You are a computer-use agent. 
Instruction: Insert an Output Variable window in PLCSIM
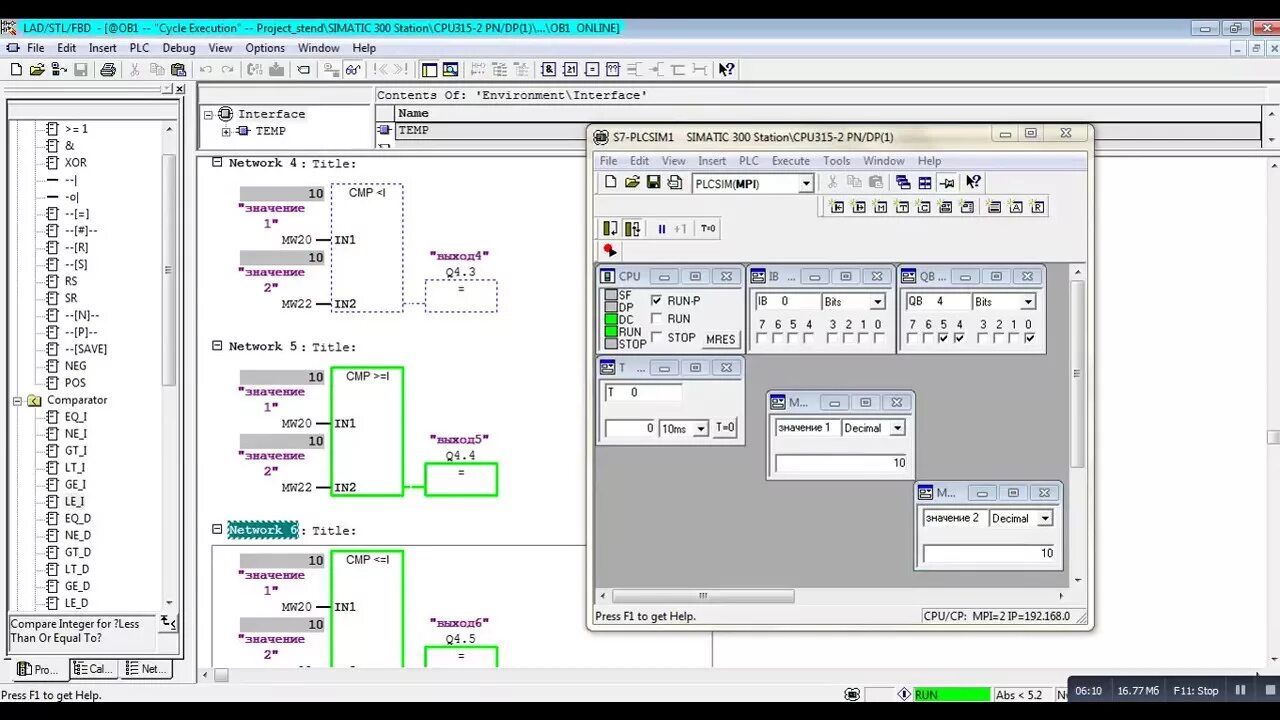[858, 207]
